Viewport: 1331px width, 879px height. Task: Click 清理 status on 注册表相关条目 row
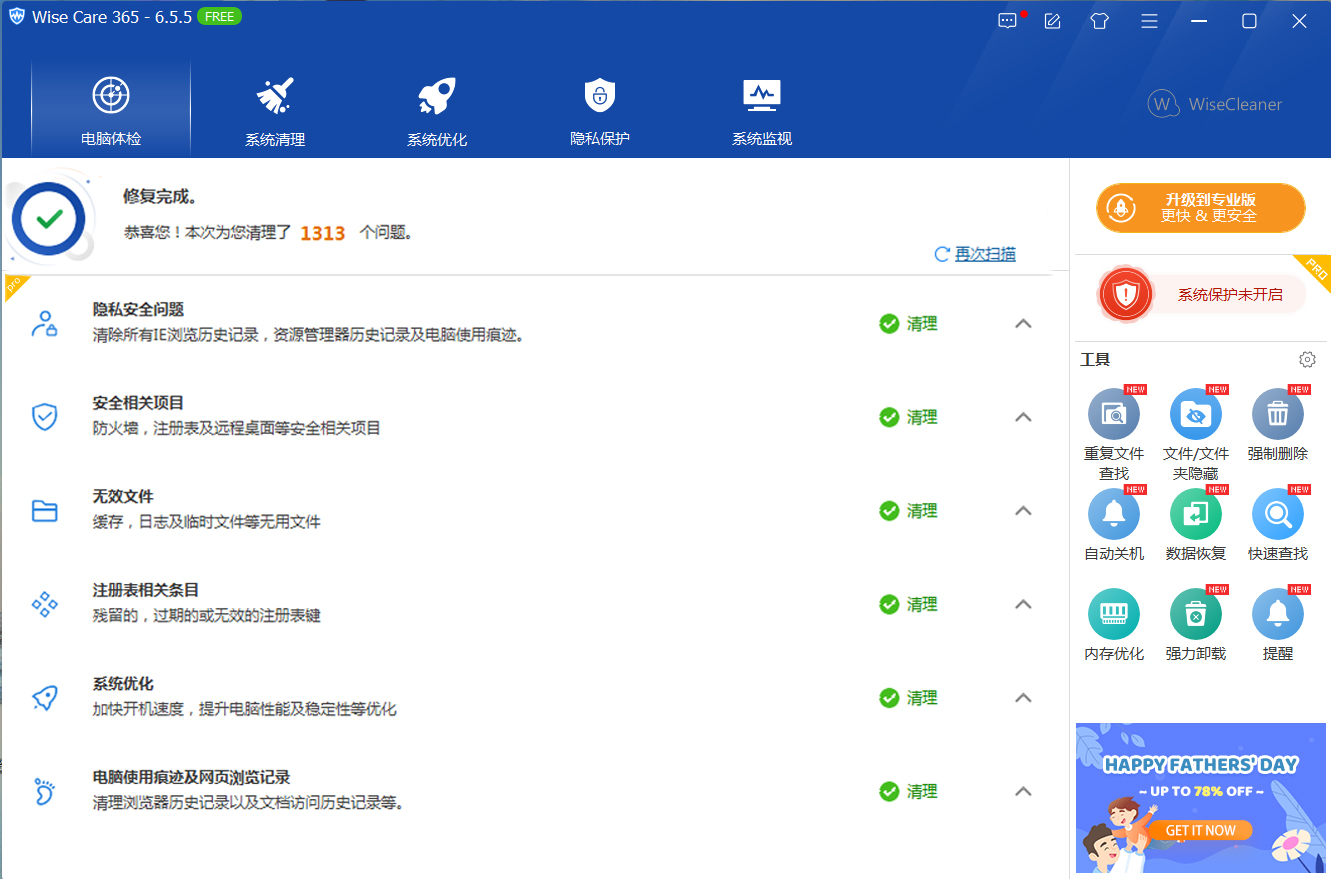[922, 604]
